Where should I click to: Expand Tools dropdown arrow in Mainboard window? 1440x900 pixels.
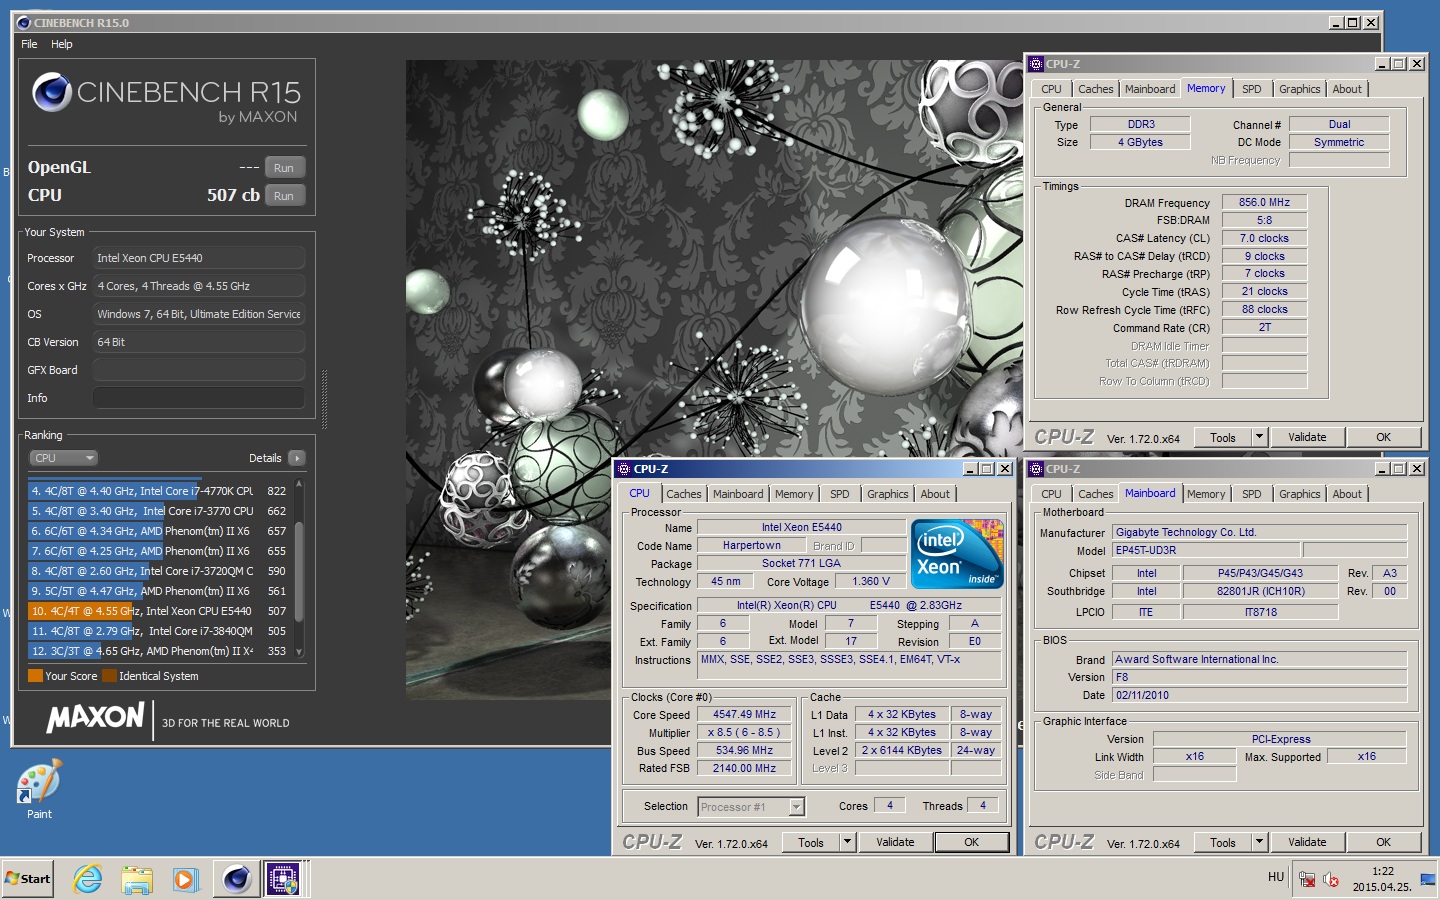click(x=1259, y=842)
